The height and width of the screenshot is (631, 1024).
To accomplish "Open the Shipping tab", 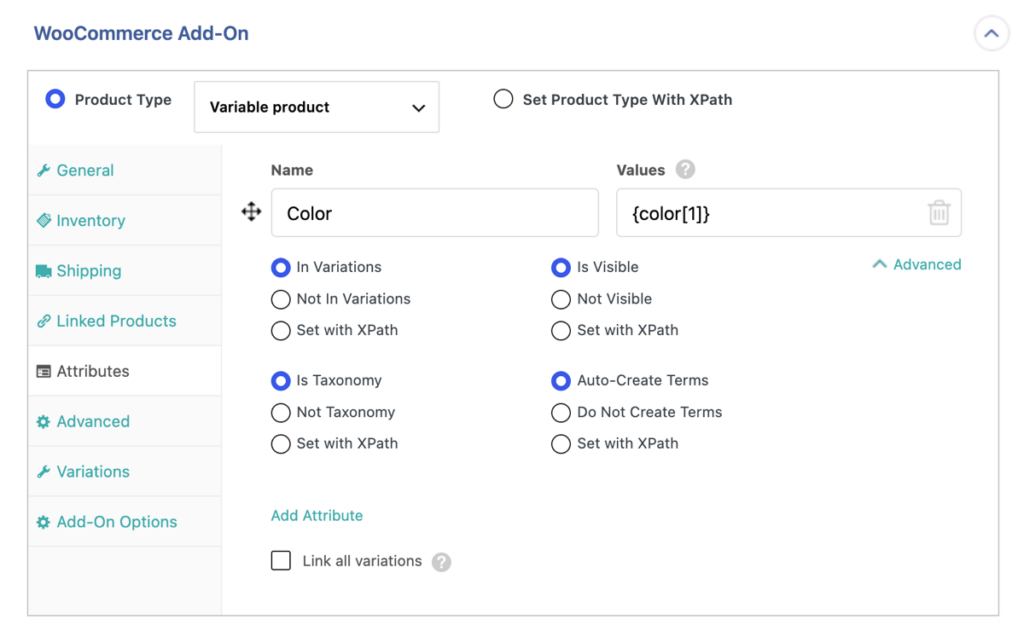I will tap(124, 271).
